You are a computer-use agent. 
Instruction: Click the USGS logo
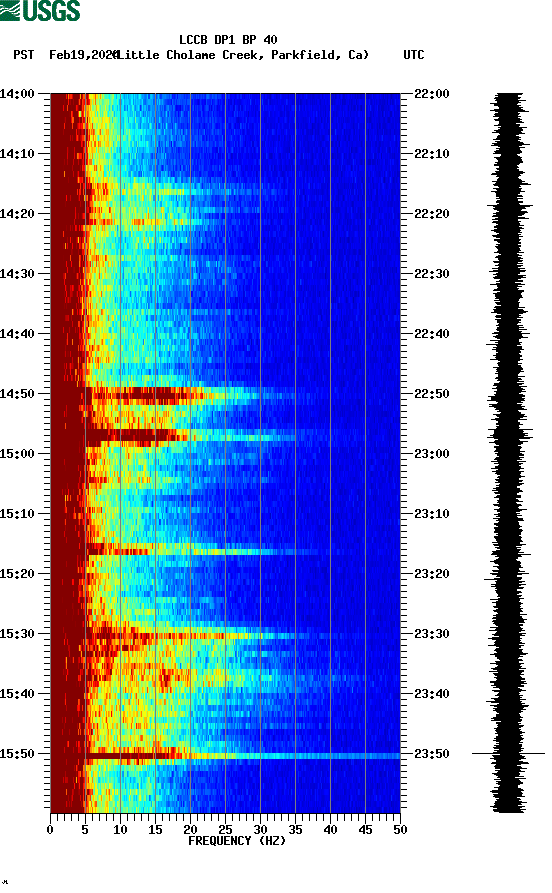pos(40,10)
